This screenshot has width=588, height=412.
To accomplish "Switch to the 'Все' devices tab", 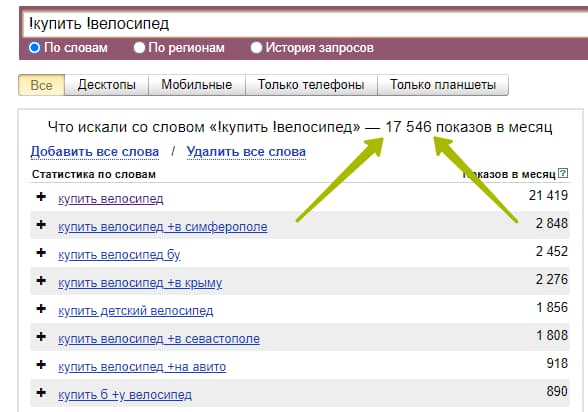I will [41, 85].
